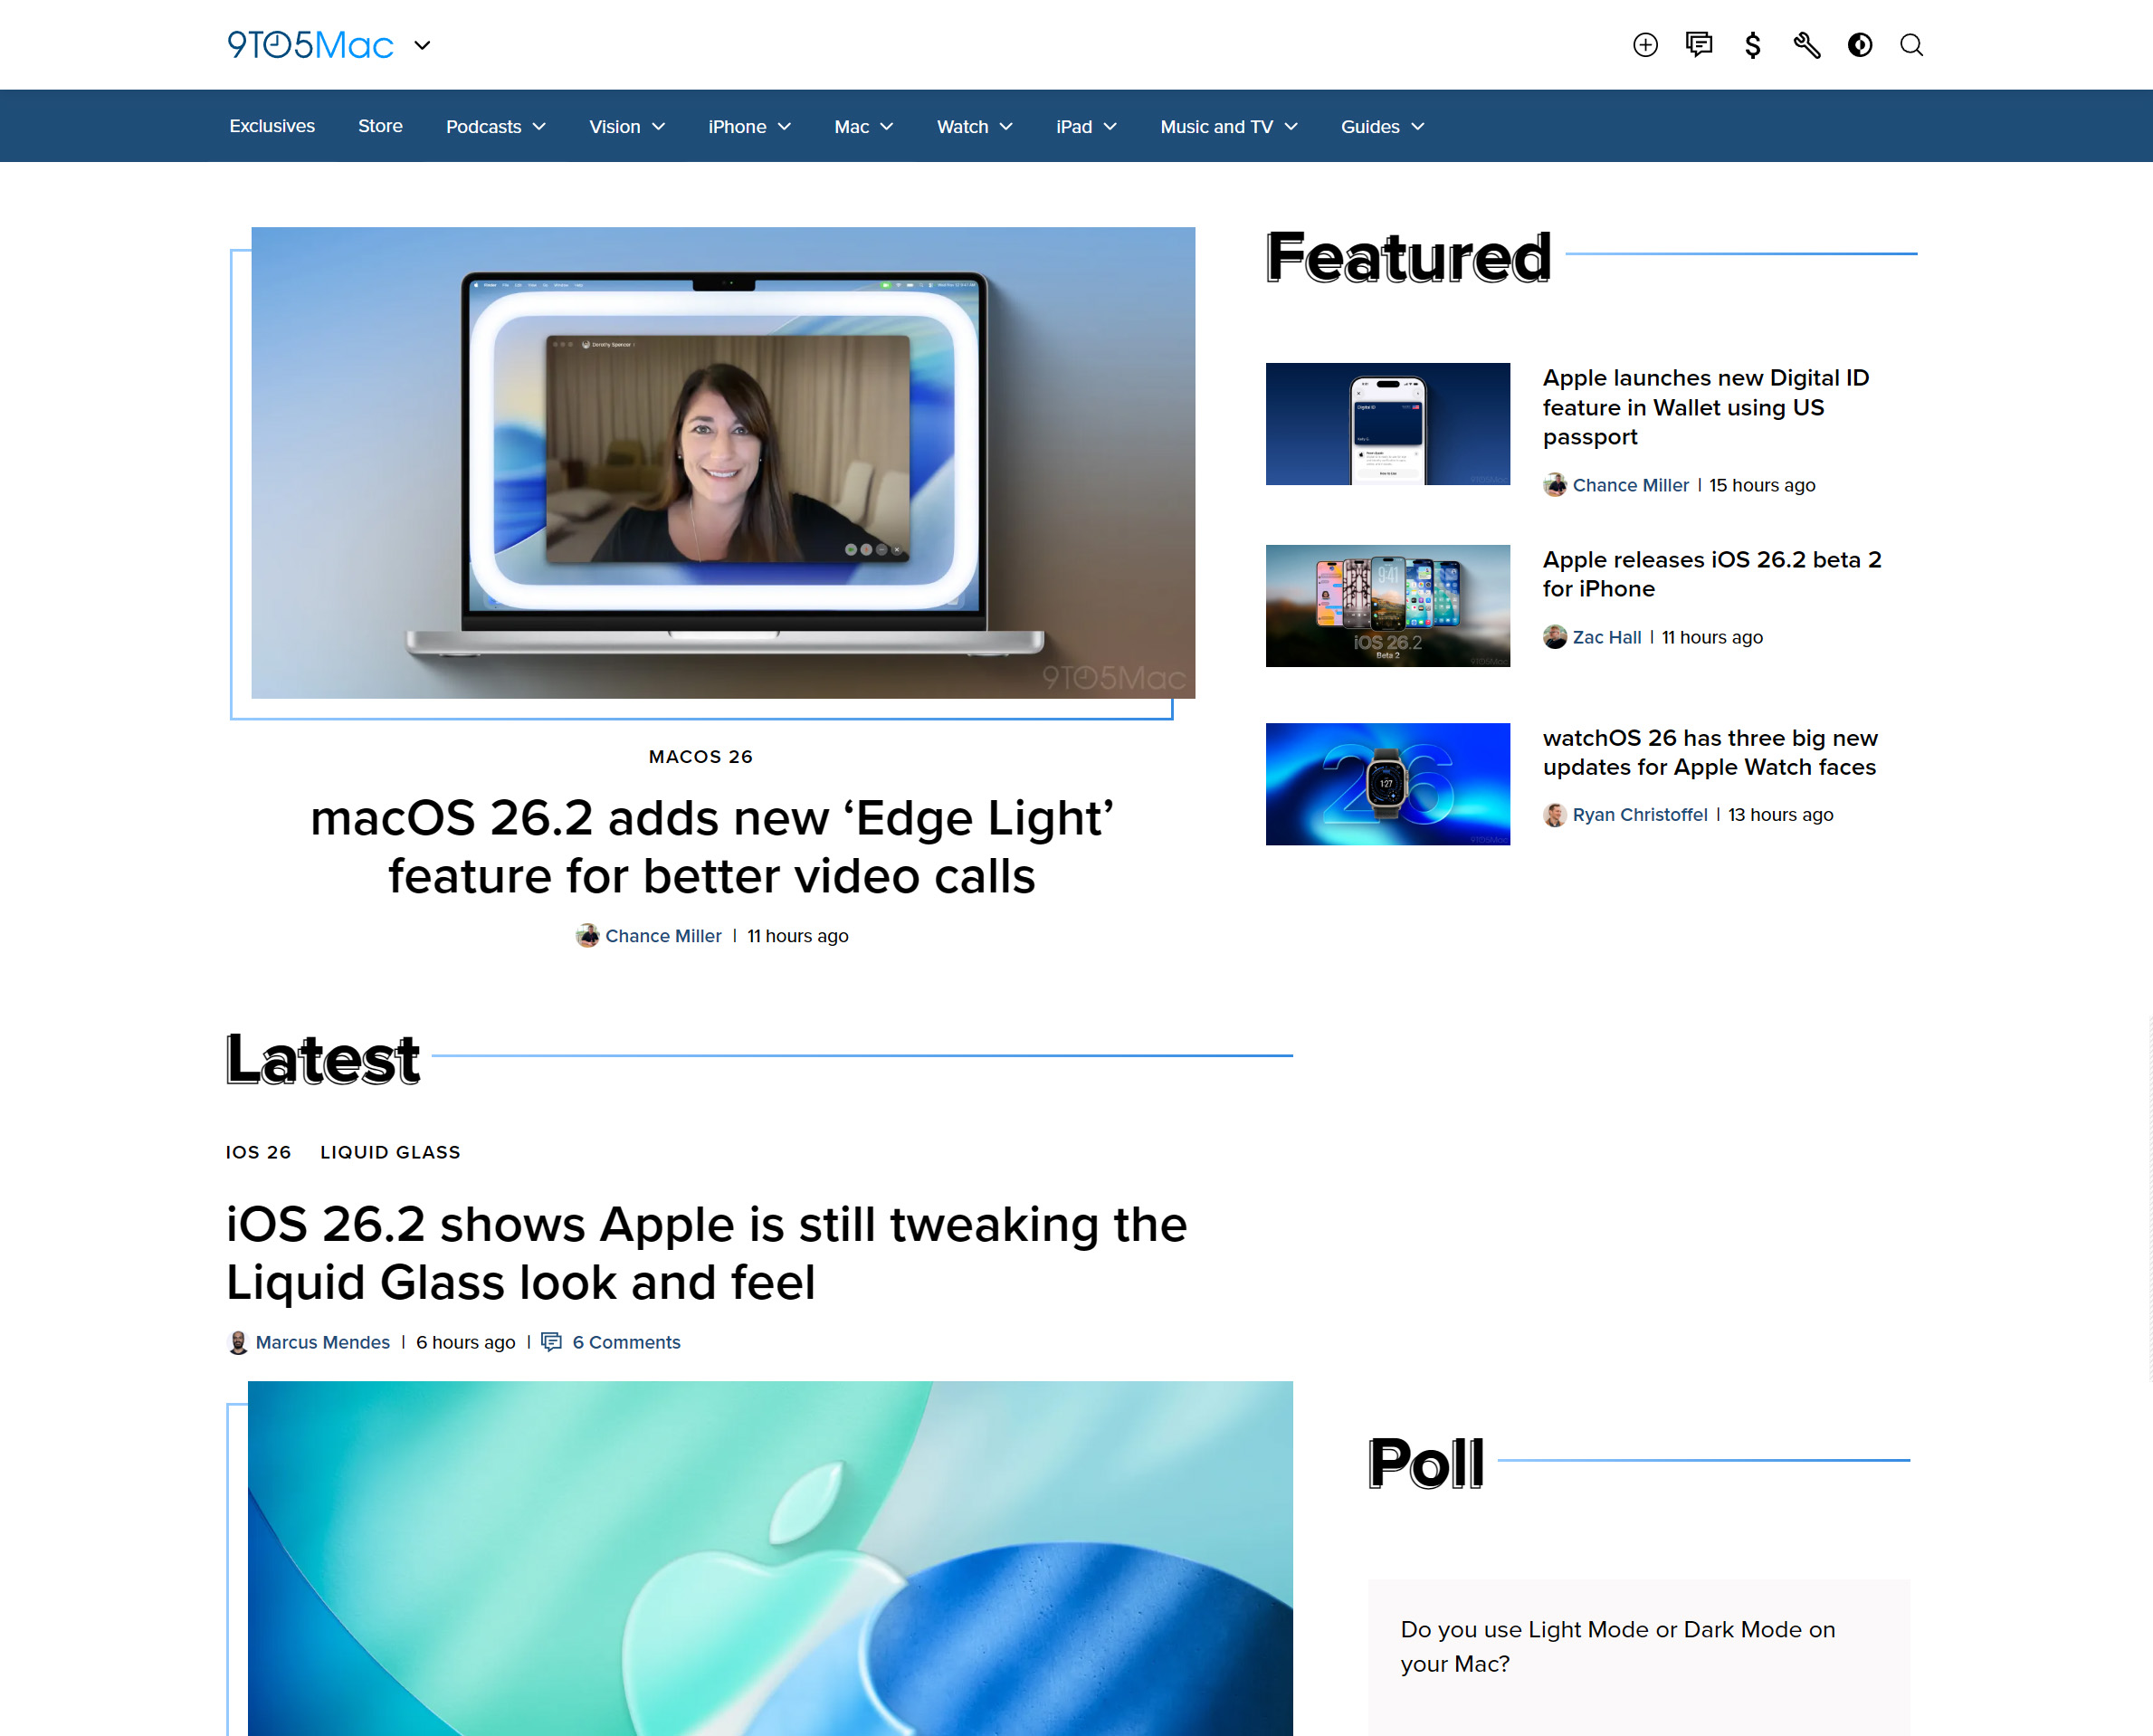
Task: Click the MacBook Edge Light hero image
Action: [722, 463]
